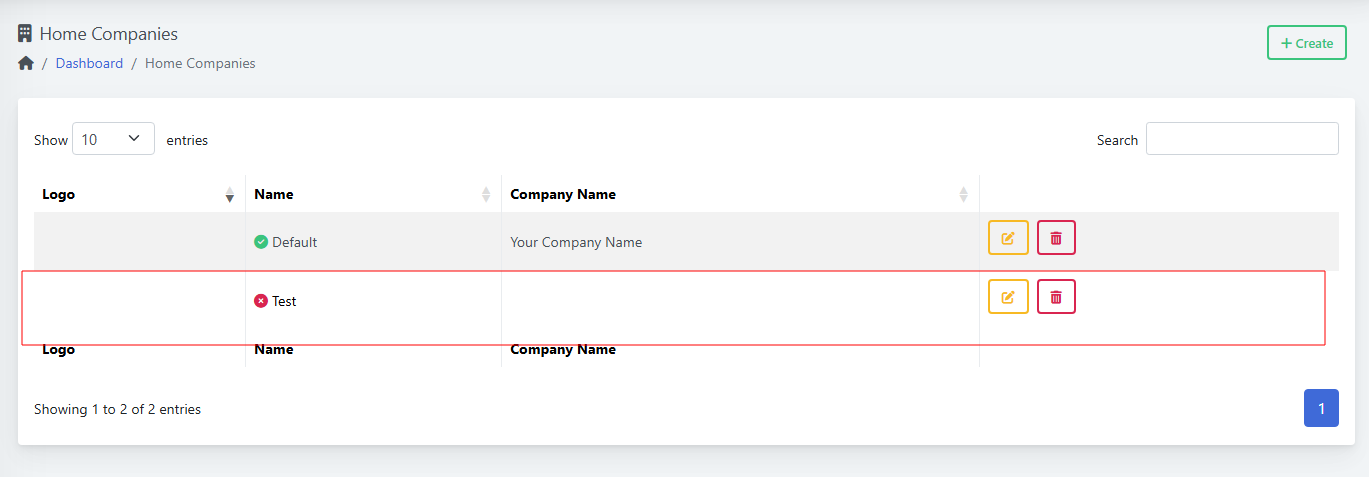Sort by Company Name column arrows
The width and height of the screenshot is (1369, 477).
point(964,195)
